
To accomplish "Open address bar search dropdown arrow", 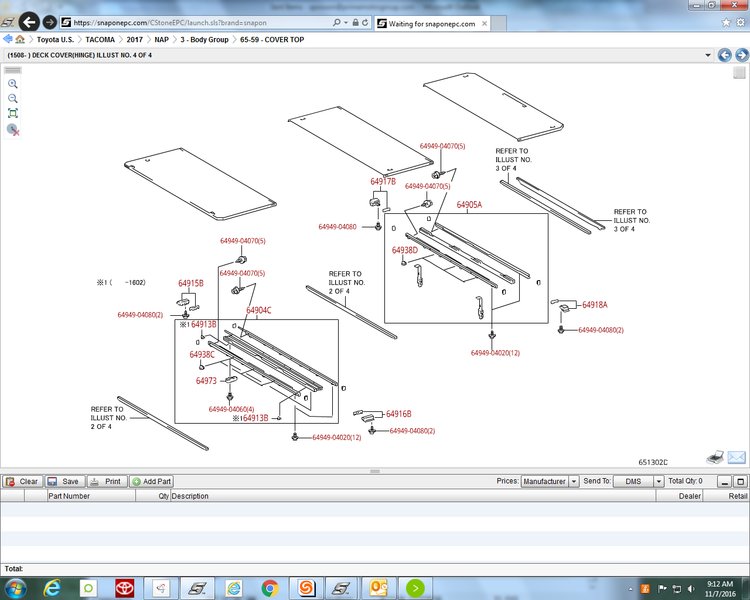I will pos(346,22).
